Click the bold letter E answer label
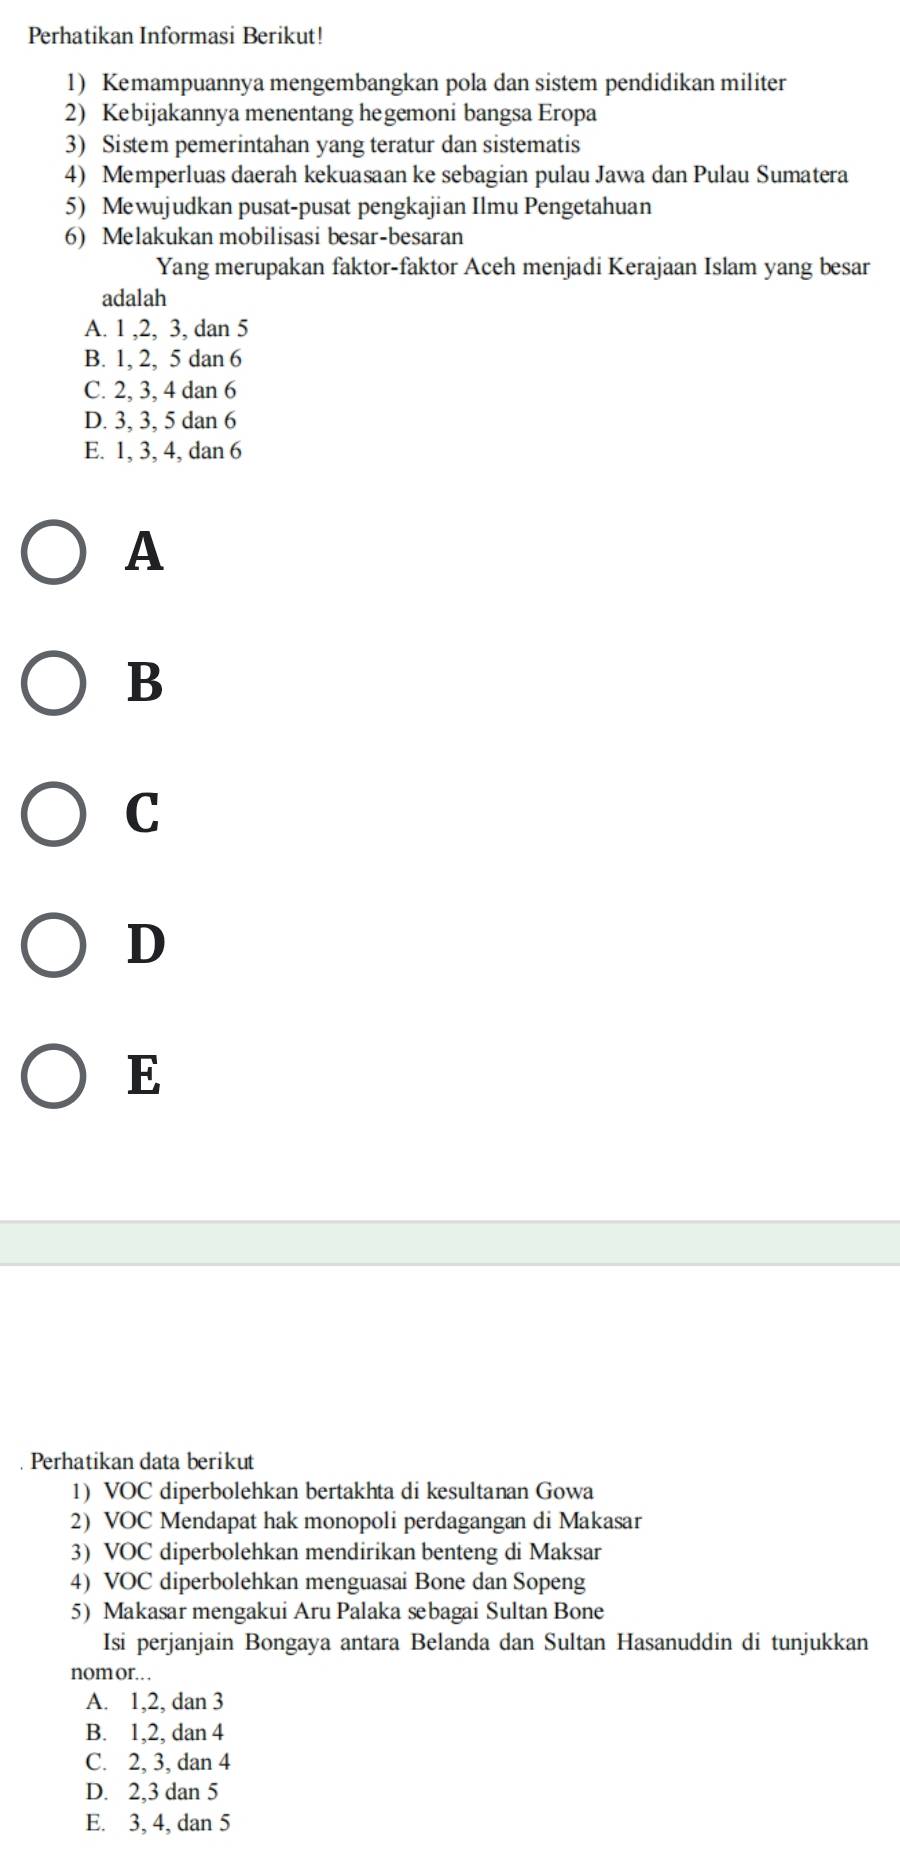 (x=144, y=1076)
